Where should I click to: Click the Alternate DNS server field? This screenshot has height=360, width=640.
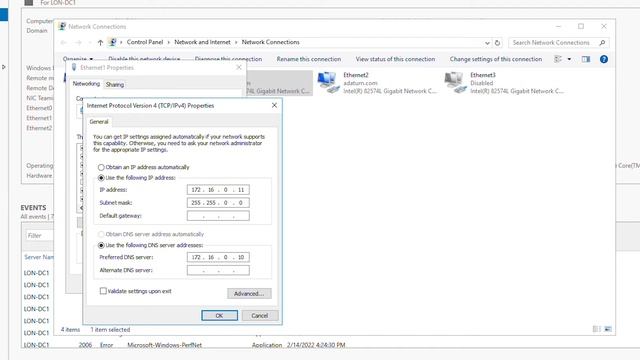point(218,270)
